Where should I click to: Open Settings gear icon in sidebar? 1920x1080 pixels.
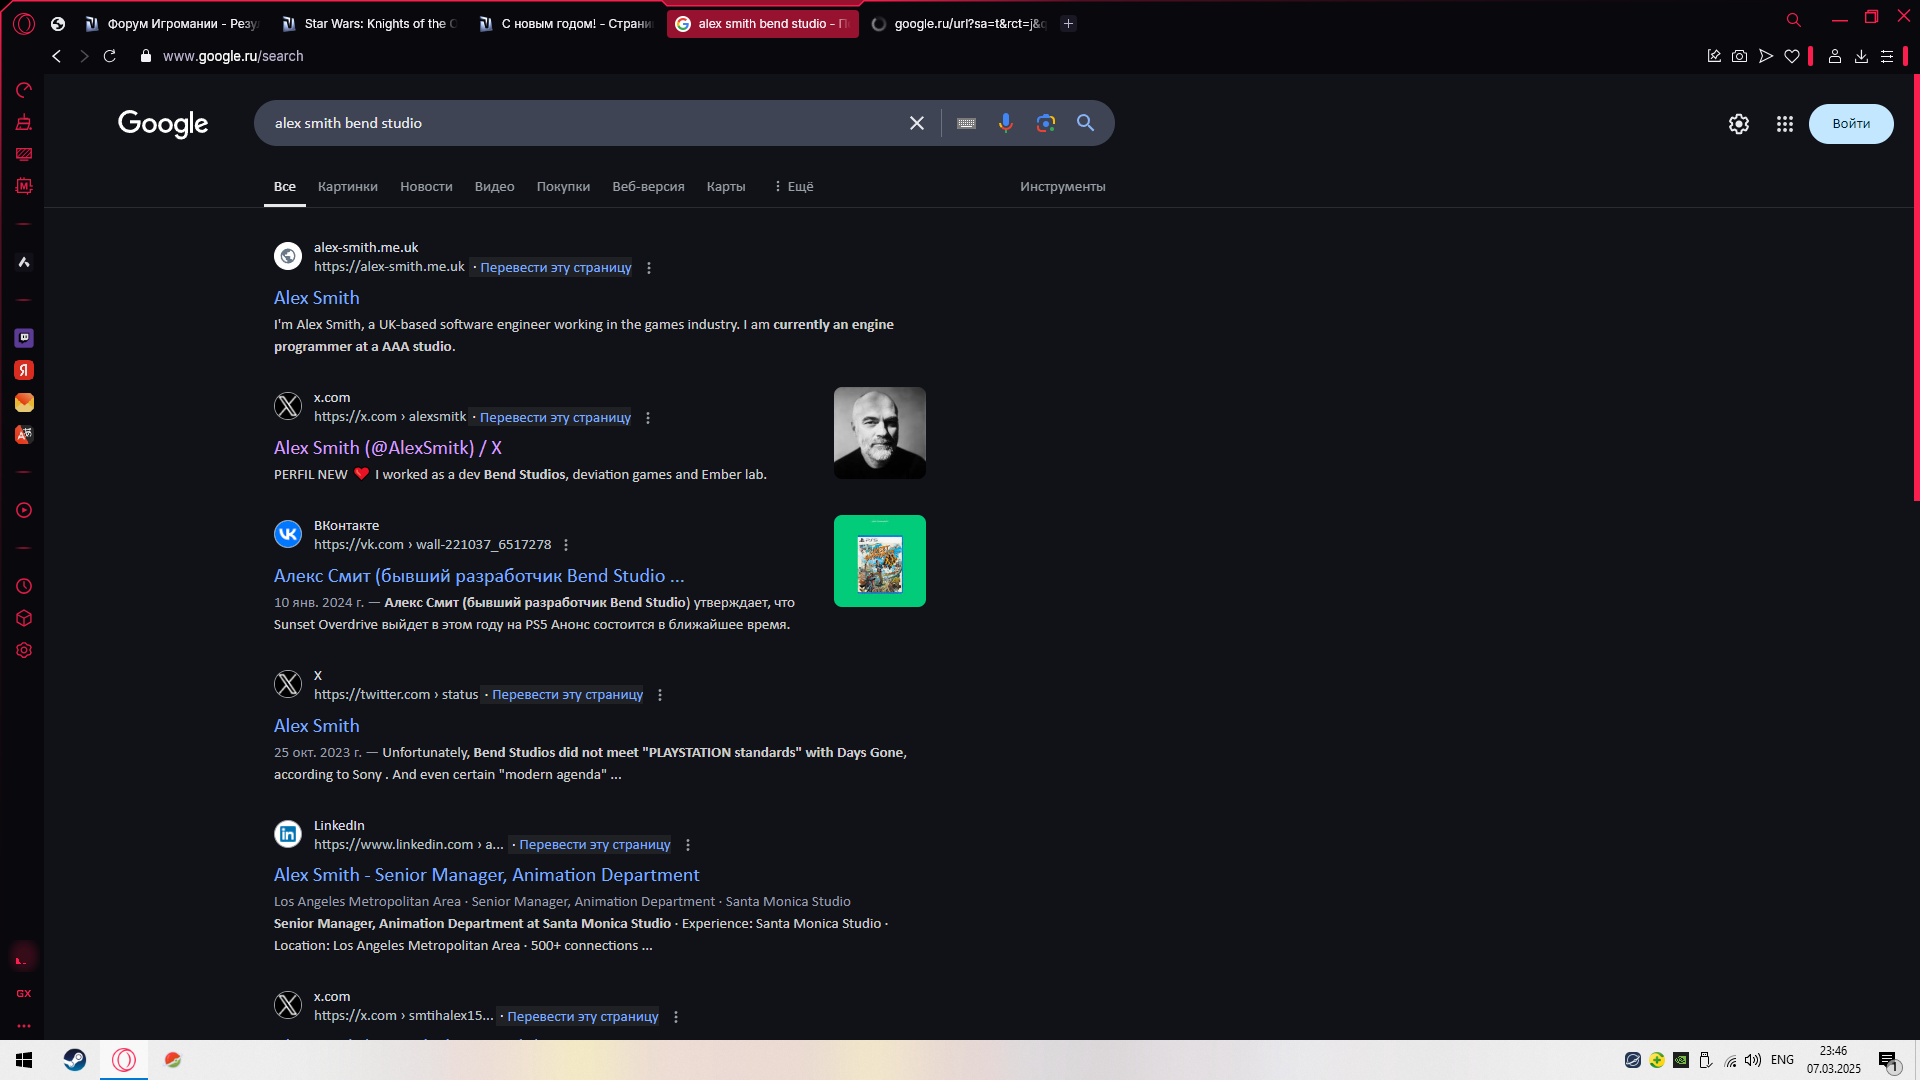24,650
